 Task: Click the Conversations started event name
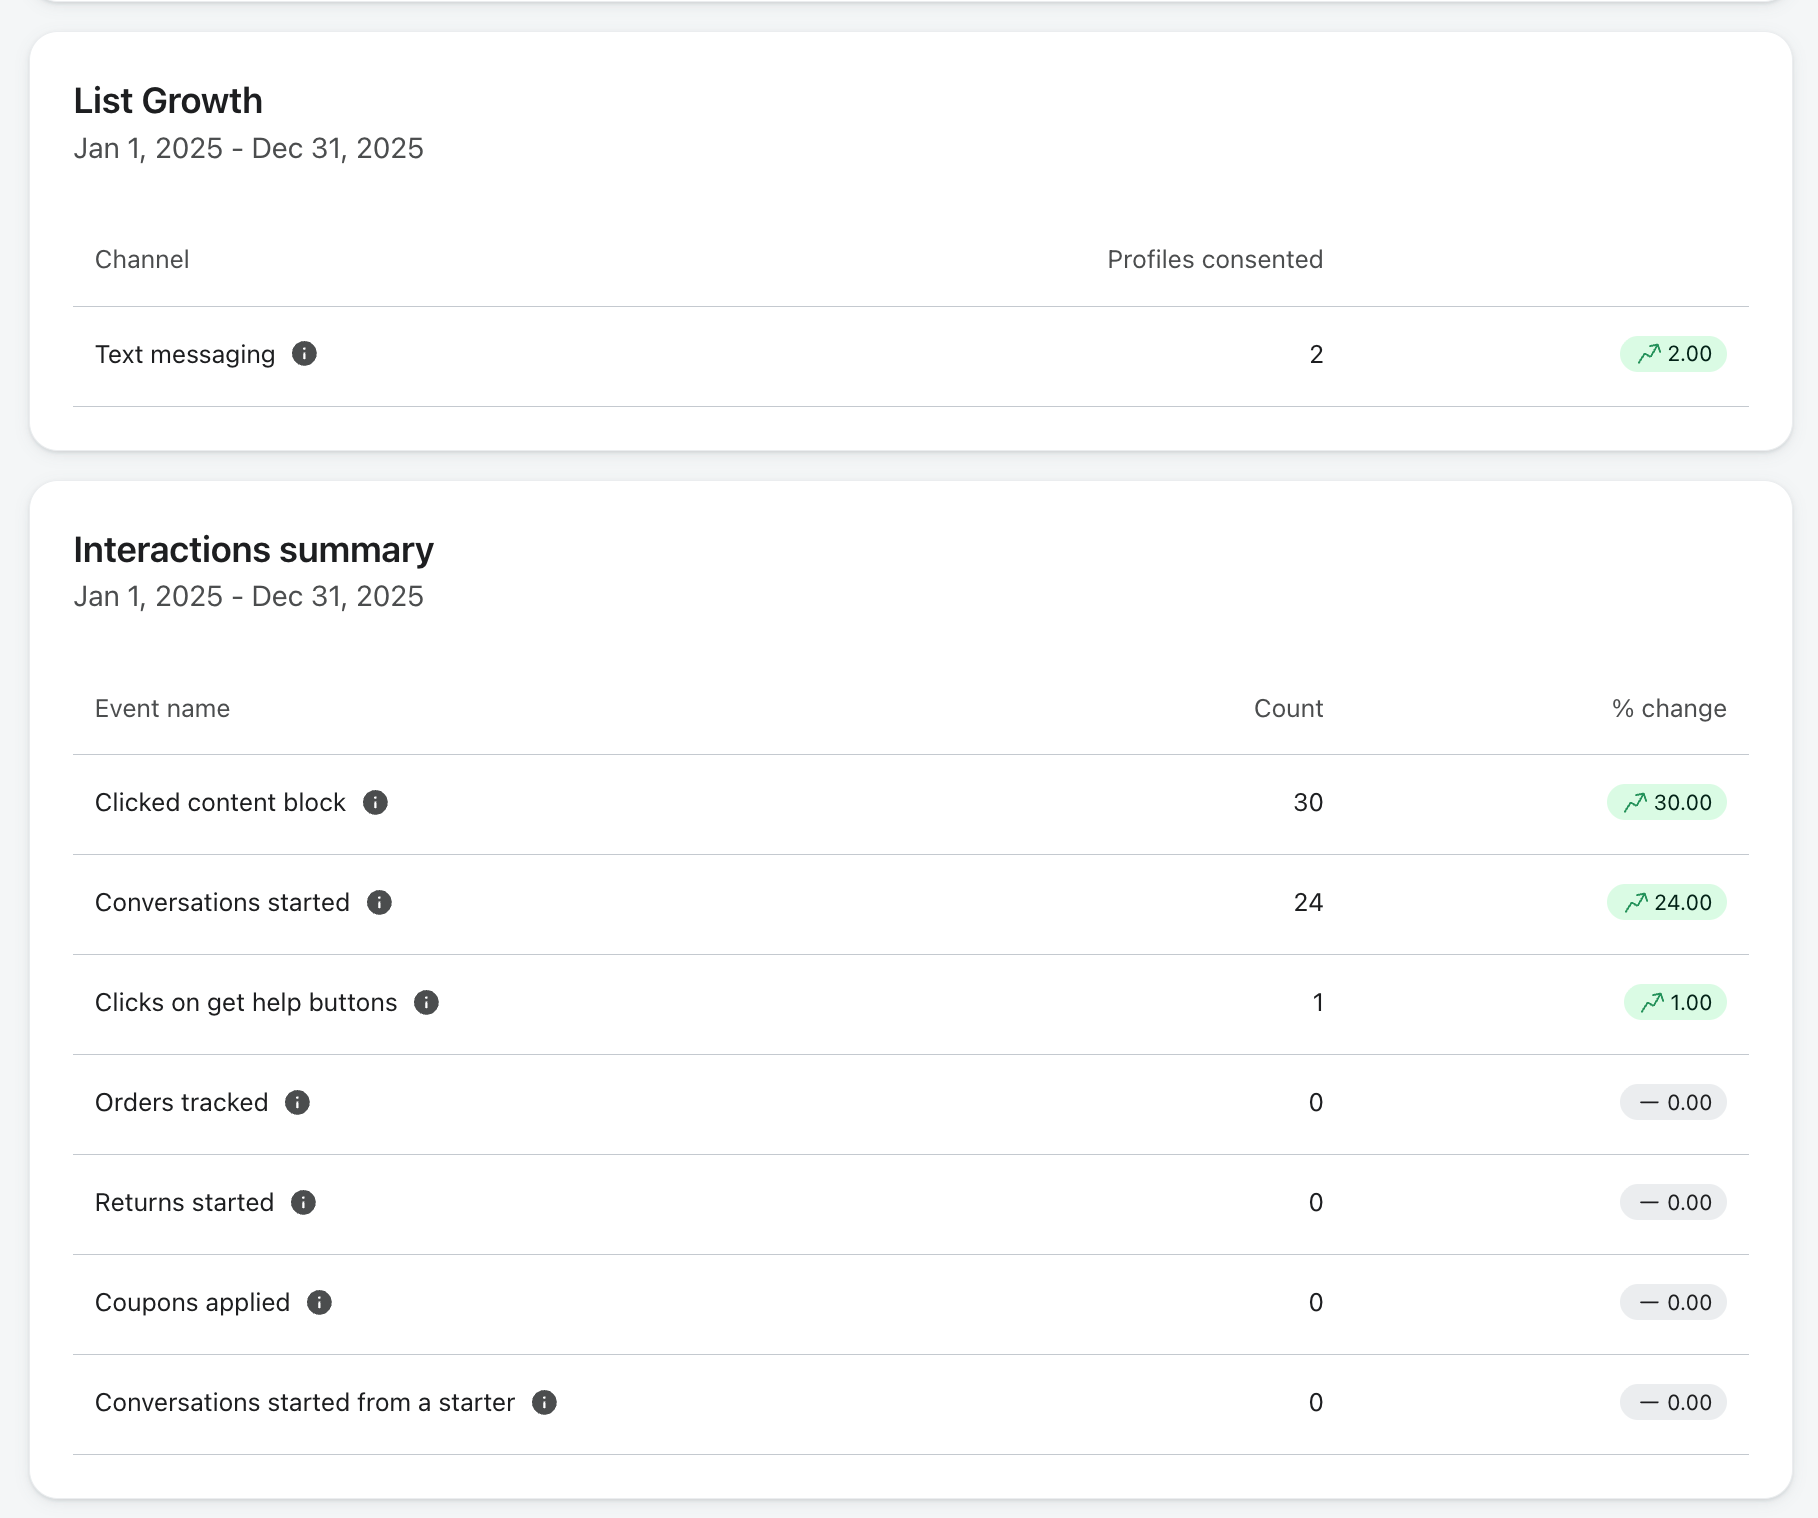click(x=222, y=903)
